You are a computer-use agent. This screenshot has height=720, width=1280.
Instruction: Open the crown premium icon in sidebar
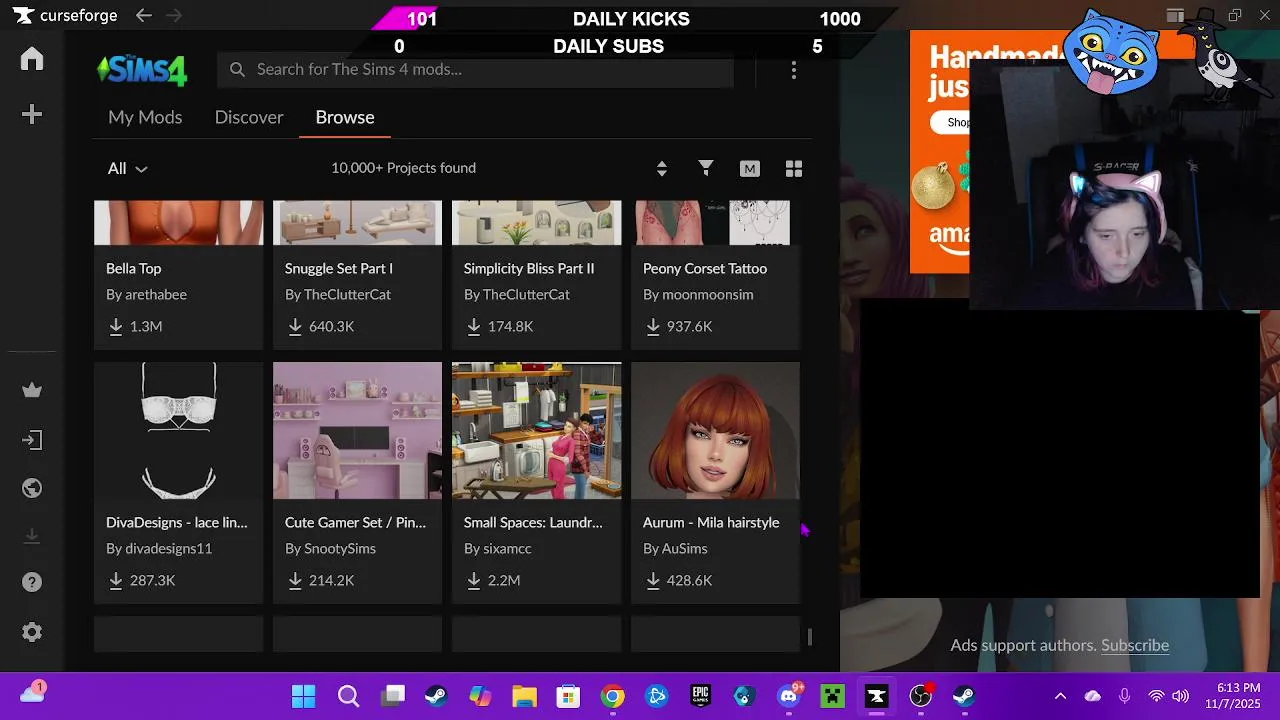coord(32,391)
